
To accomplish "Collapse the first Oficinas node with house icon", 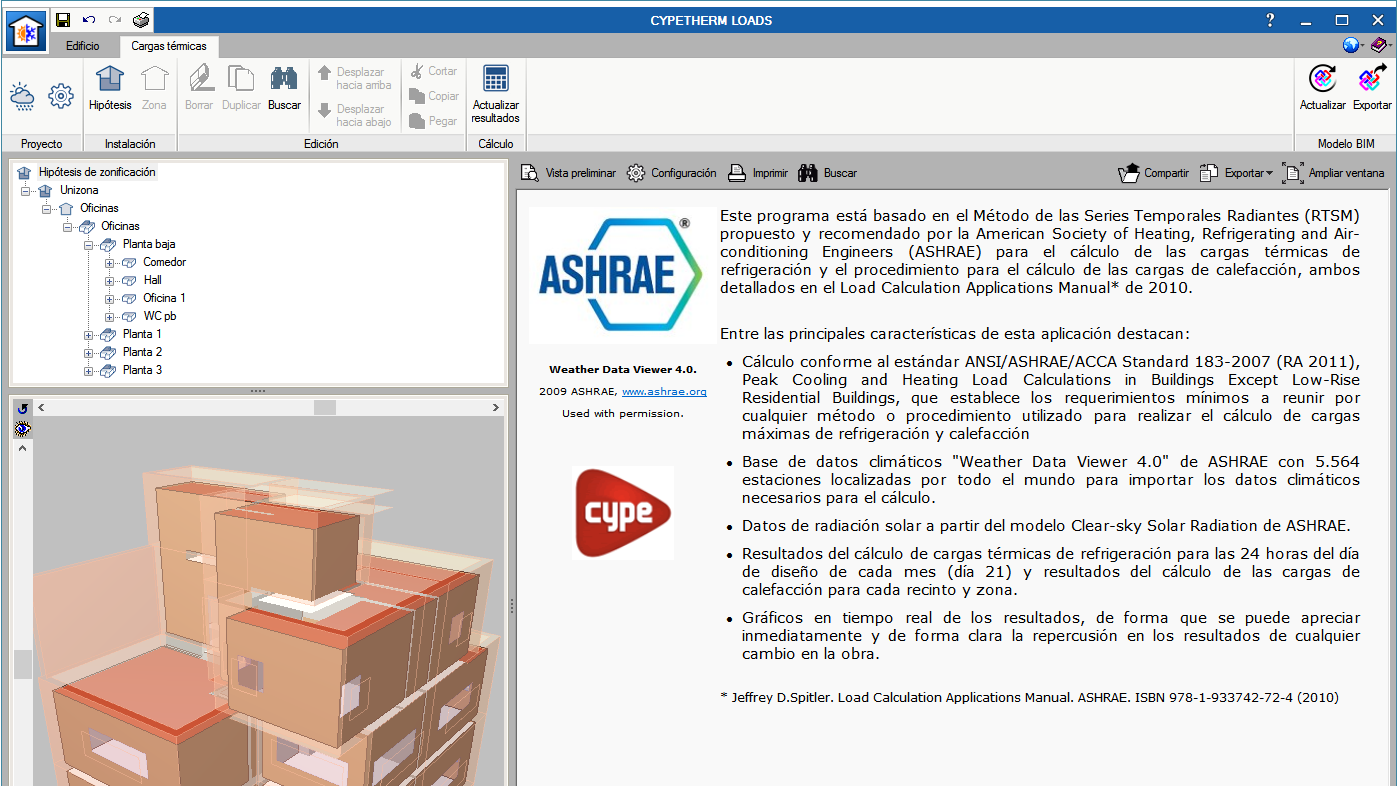I will point(47,208).
